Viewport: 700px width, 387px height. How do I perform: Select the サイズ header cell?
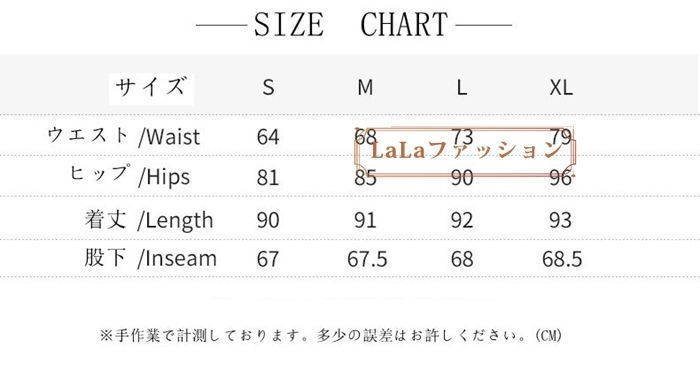151,88
